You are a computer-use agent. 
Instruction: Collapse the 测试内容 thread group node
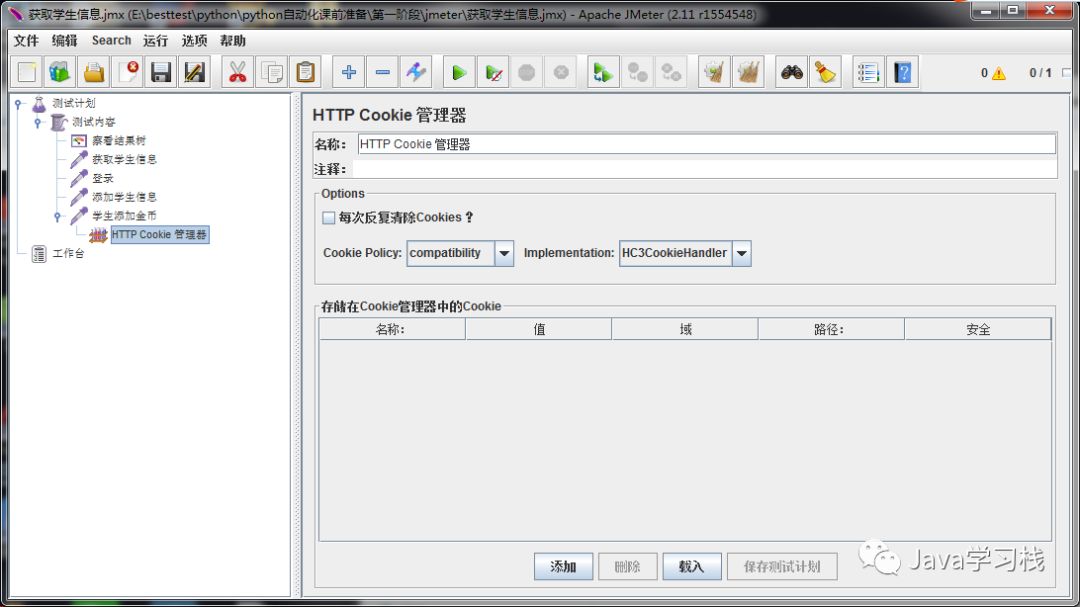pos(38,122)
